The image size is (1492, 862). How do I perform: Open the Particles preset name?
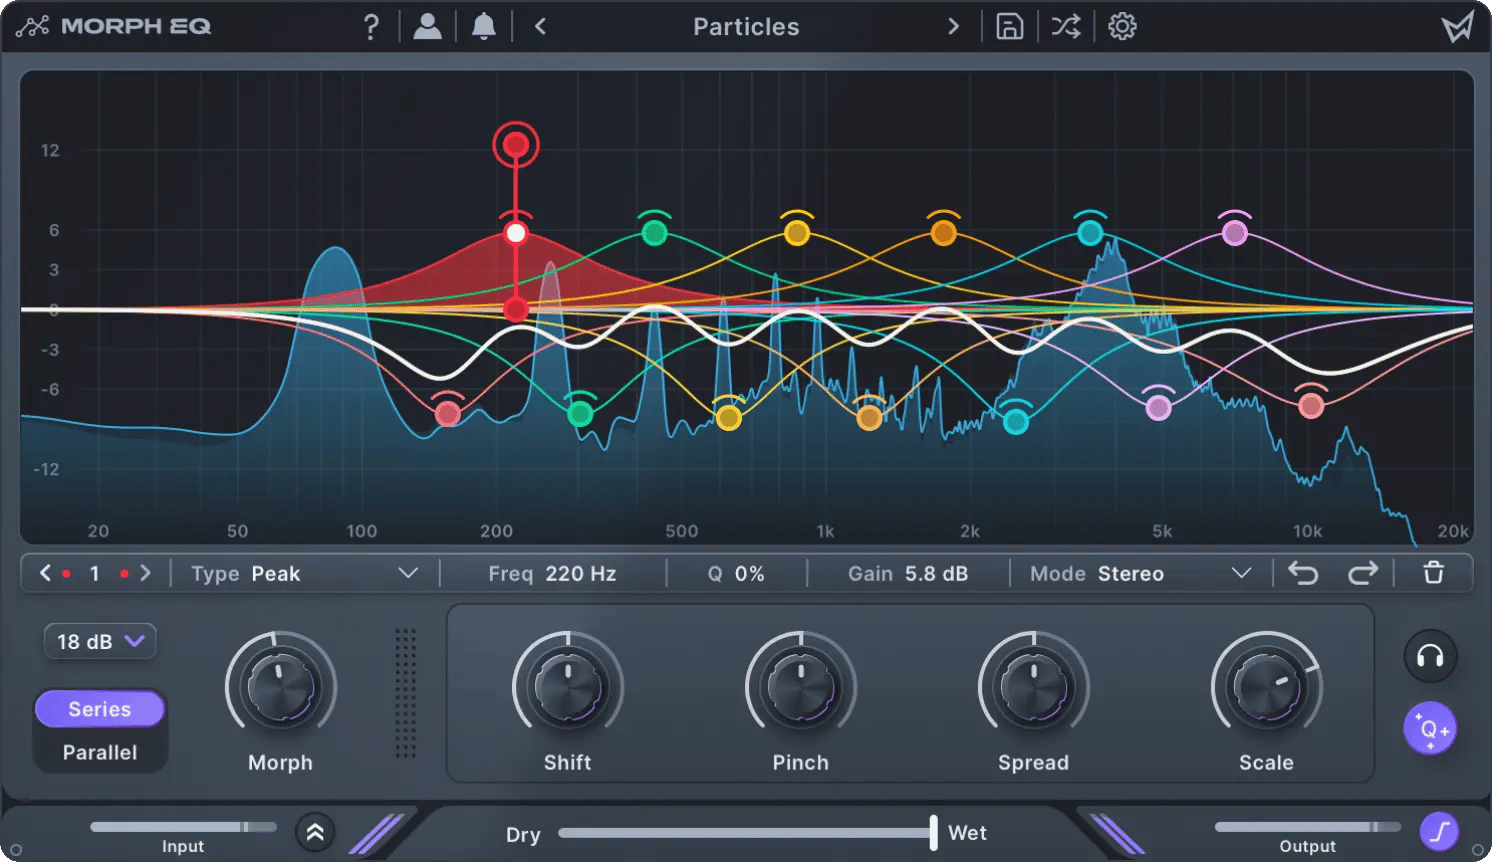pyautogui.click(x=746, y=27)
